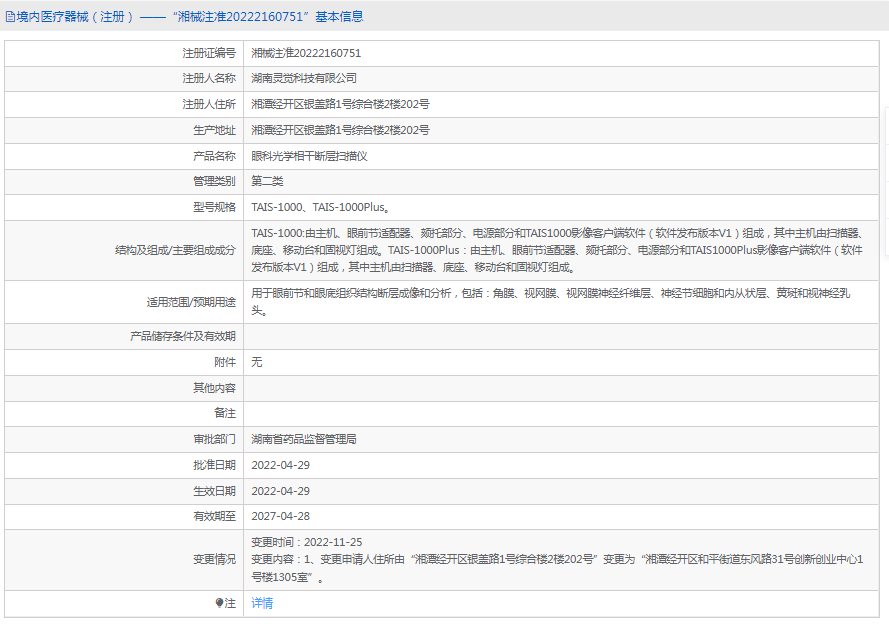Screen dimensions: 889x626
Task: Click registration number 湘械注准20222160751 in table
Action: (306, 53)
